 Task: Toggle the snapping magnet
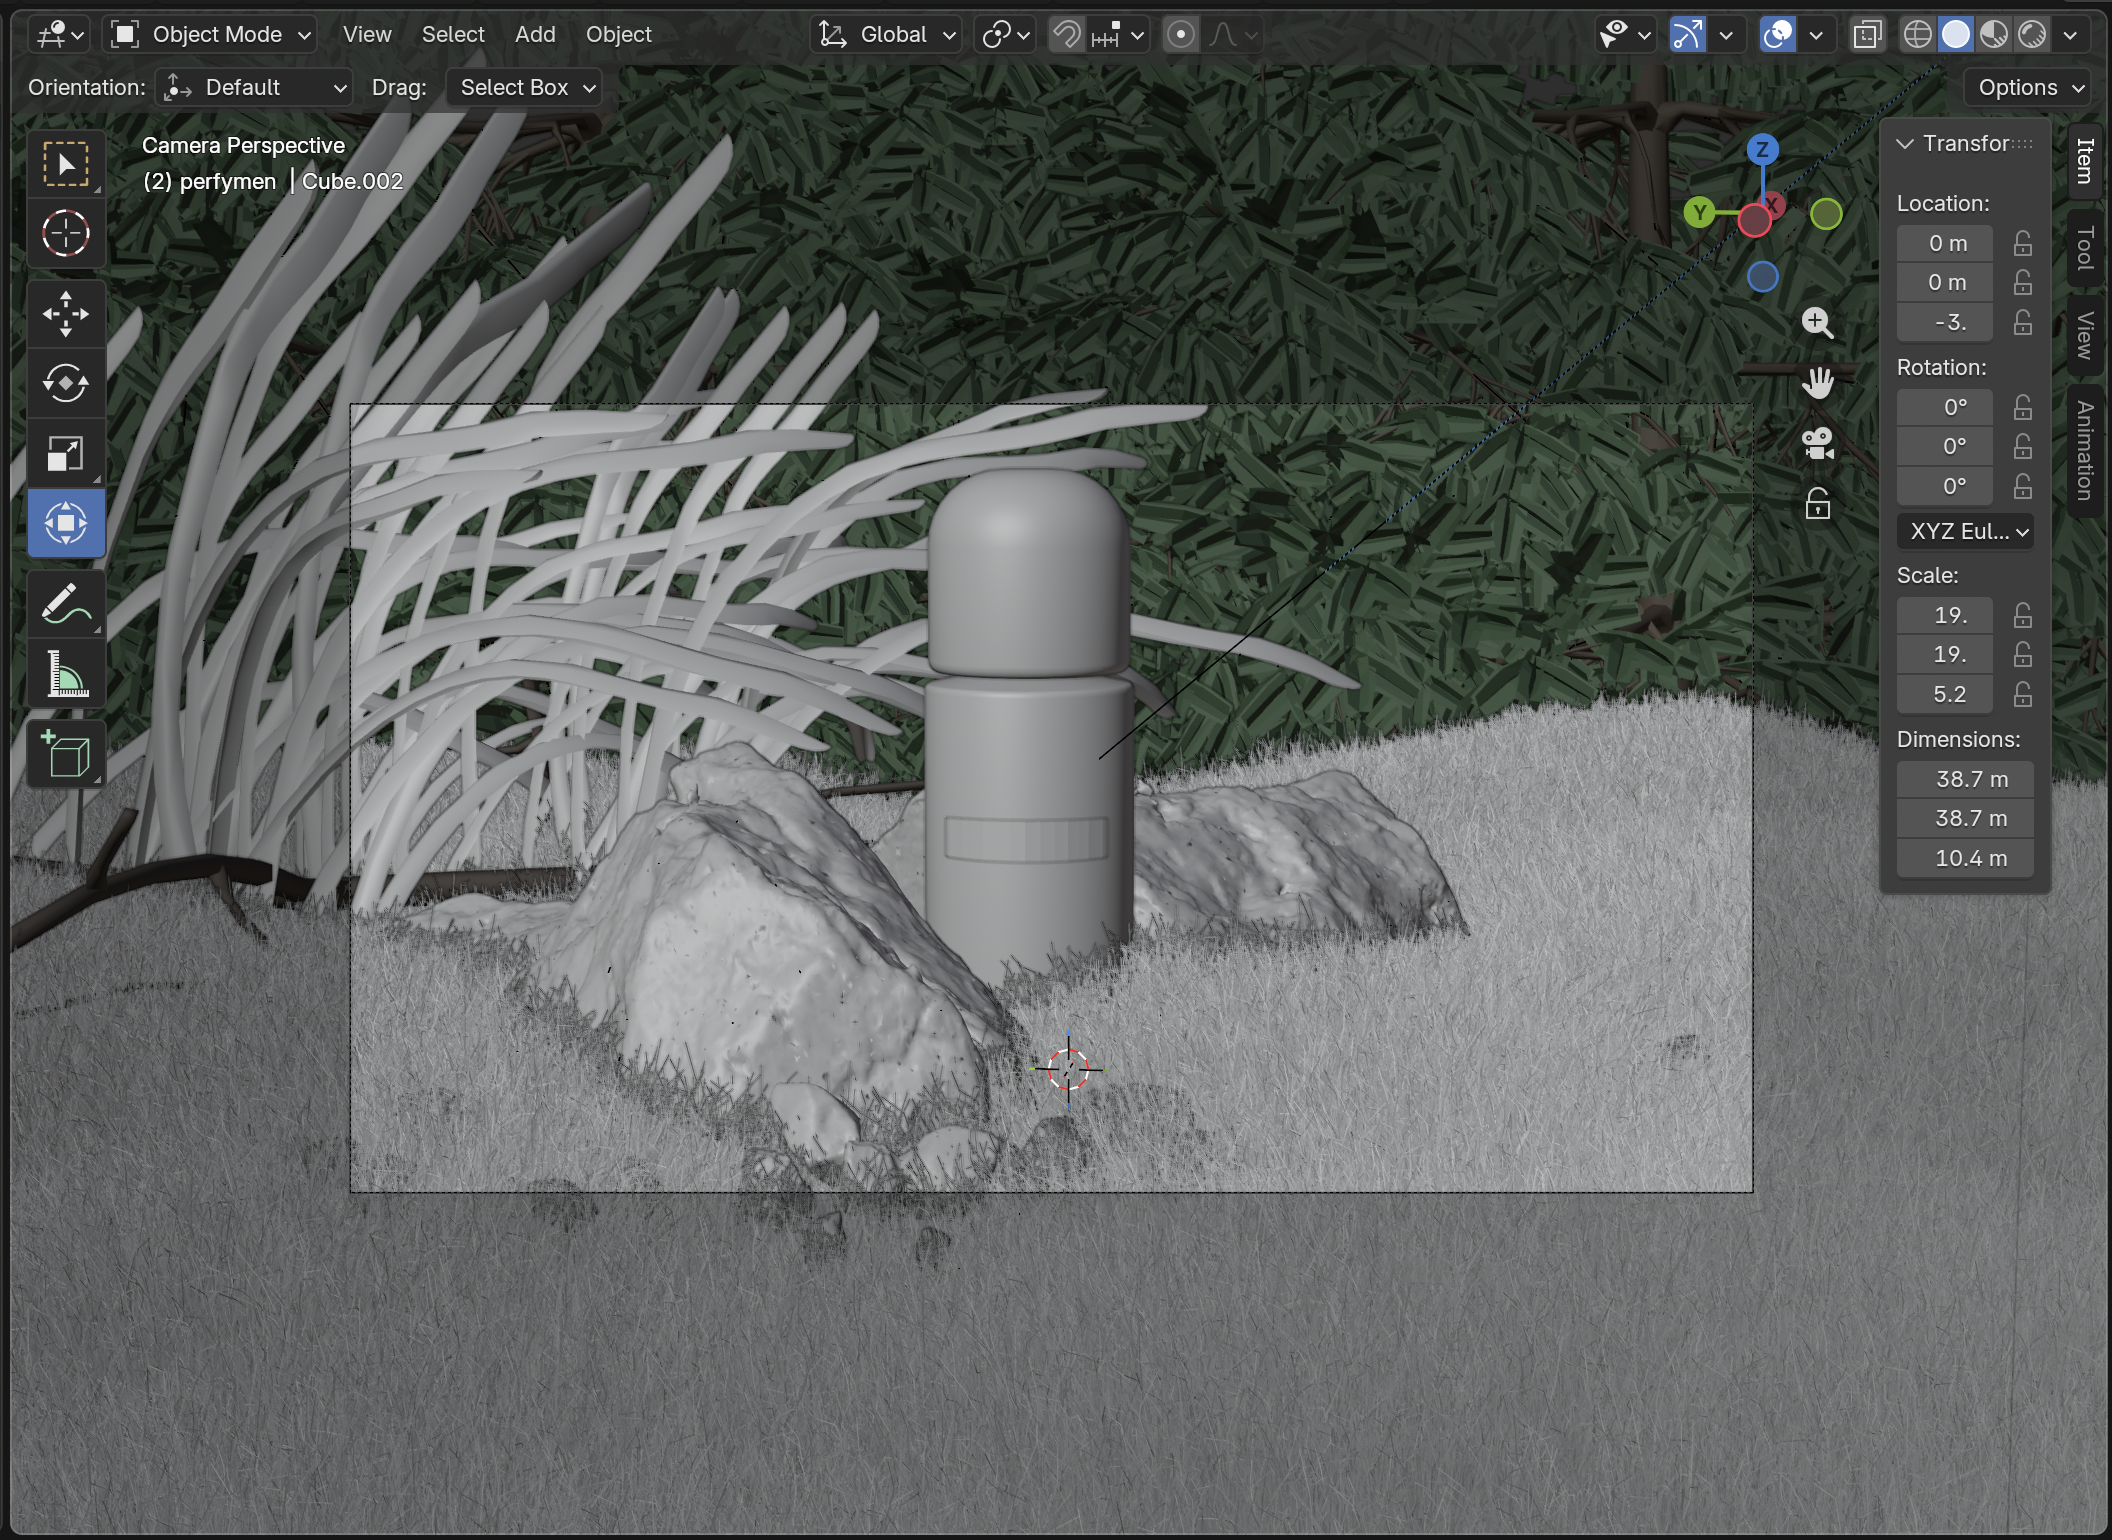1066,35
